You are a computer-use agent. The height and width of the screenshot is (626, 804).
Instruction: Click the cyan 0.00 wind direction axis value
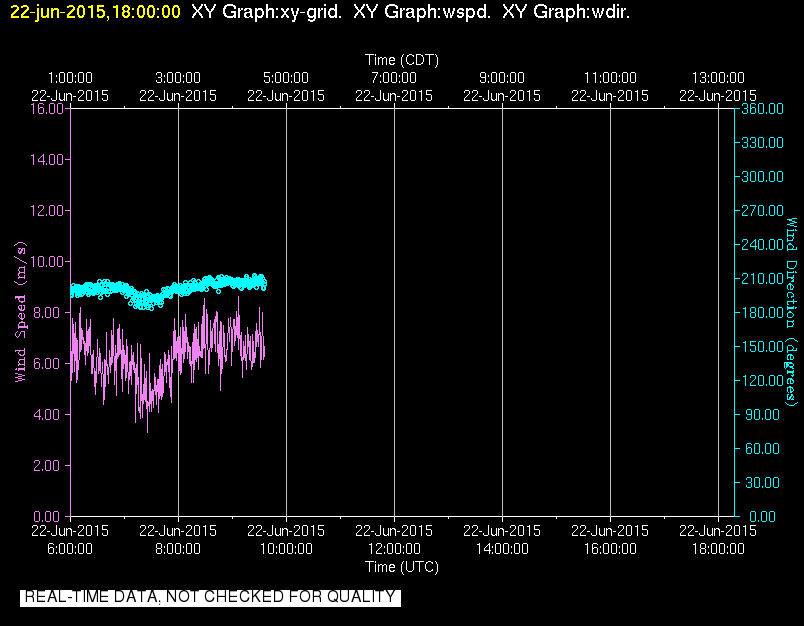(x=762, y=516)
